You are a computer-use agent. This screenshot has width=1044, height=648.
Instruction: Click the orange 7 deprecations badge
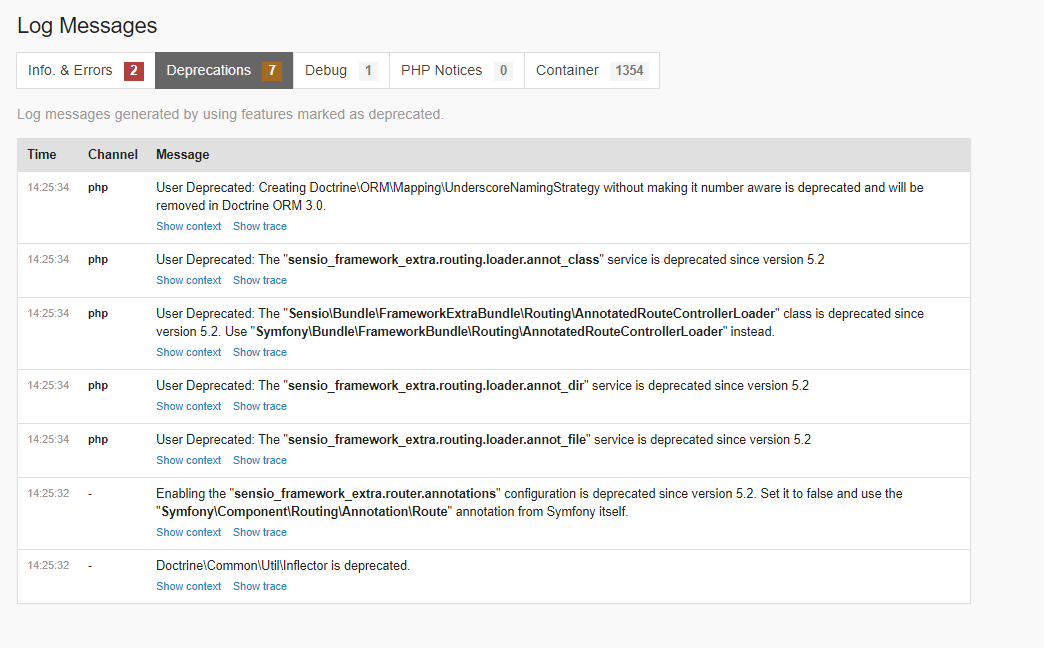tap(272, 71)
